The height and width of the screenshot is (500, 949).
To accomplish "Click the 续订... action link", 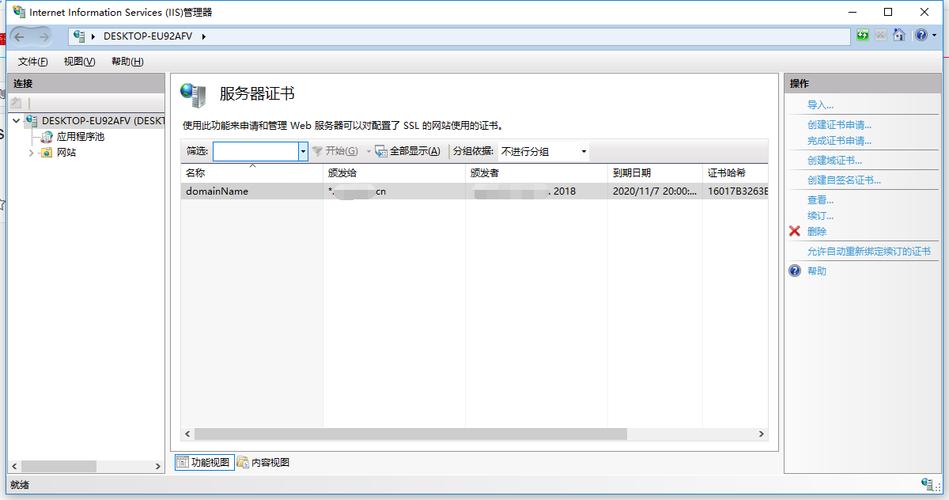I will (820, 215).
